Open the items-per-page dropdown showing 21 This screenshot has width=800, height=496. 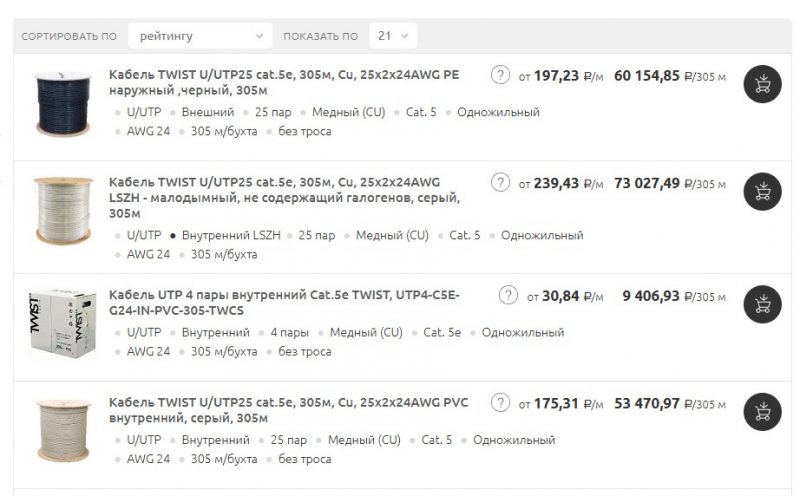[393, 36]
